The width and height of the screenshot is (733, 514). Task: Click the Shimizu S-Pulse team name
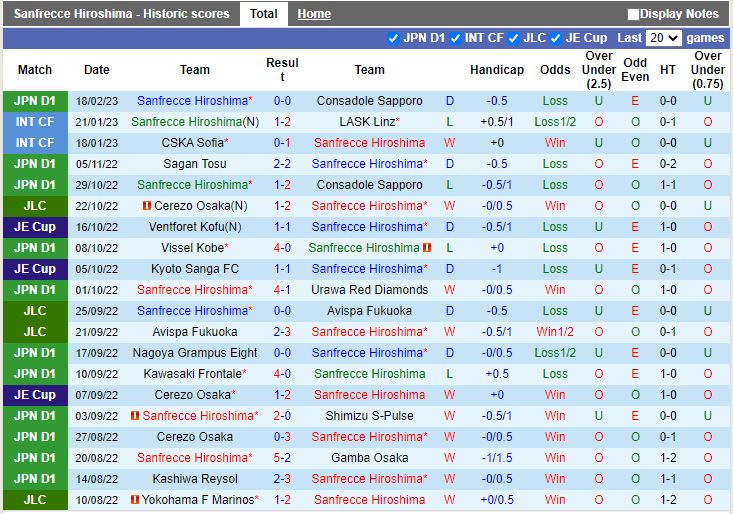tap(369, 415)
